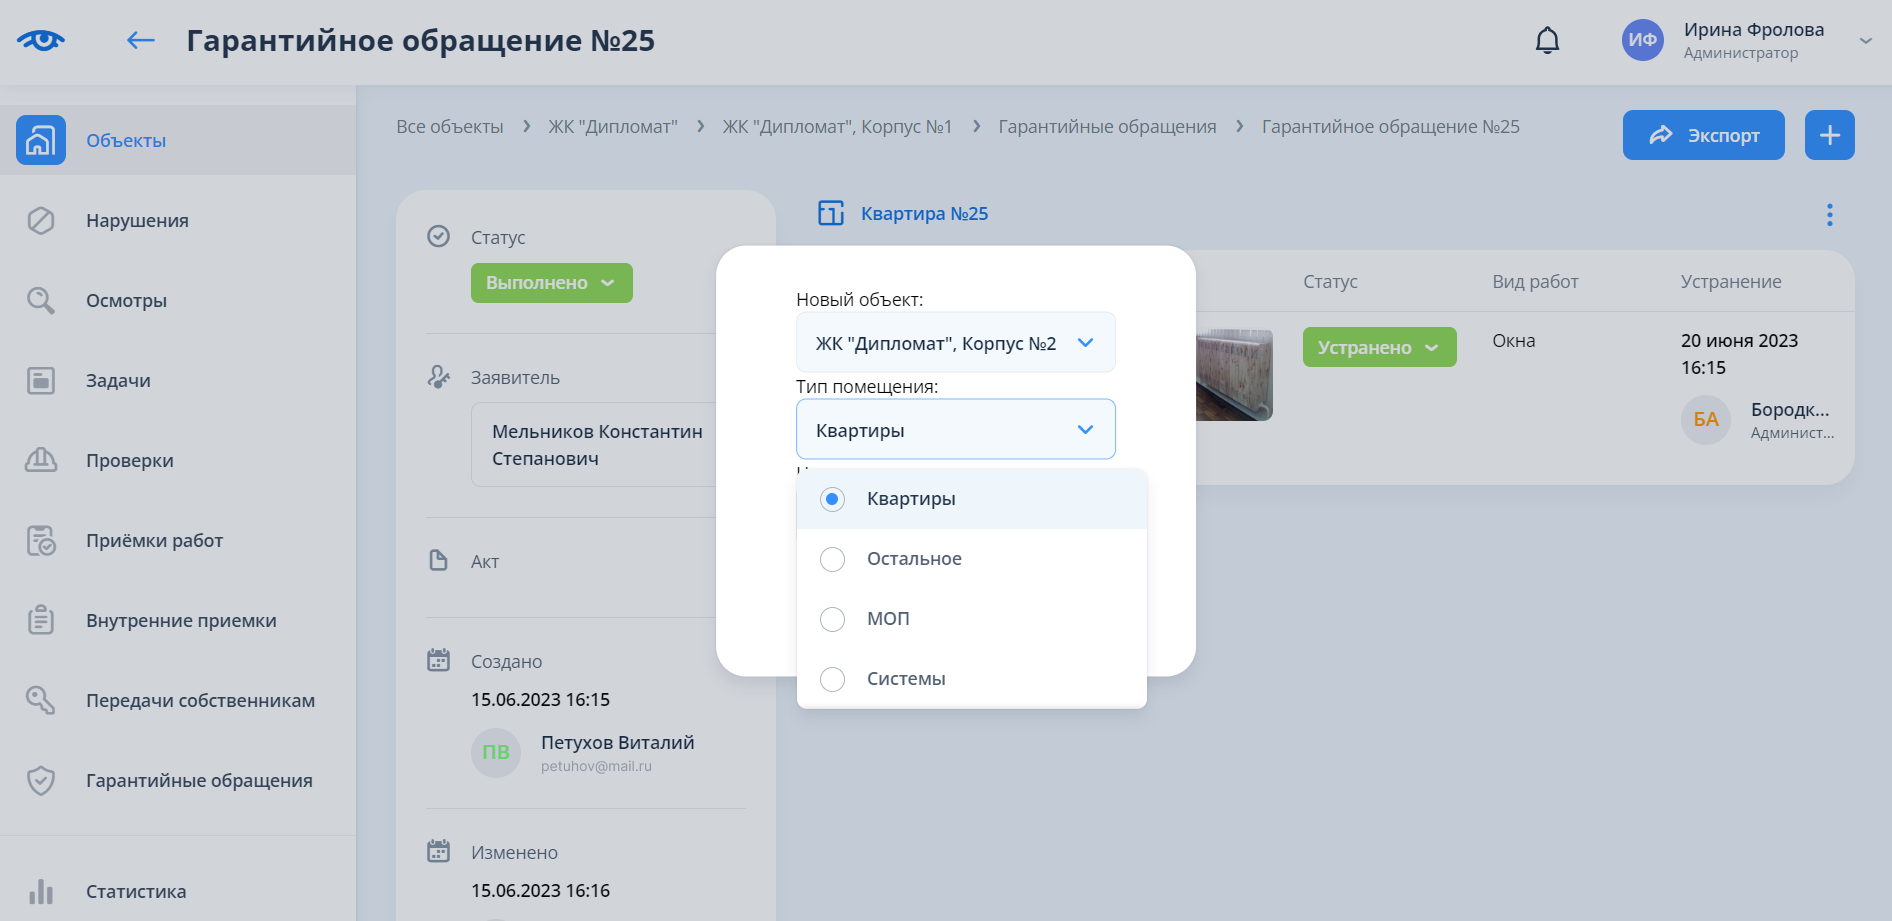Pick the Системы radio option
Screen dimensions: 1892x921
(x=832, y=679)
